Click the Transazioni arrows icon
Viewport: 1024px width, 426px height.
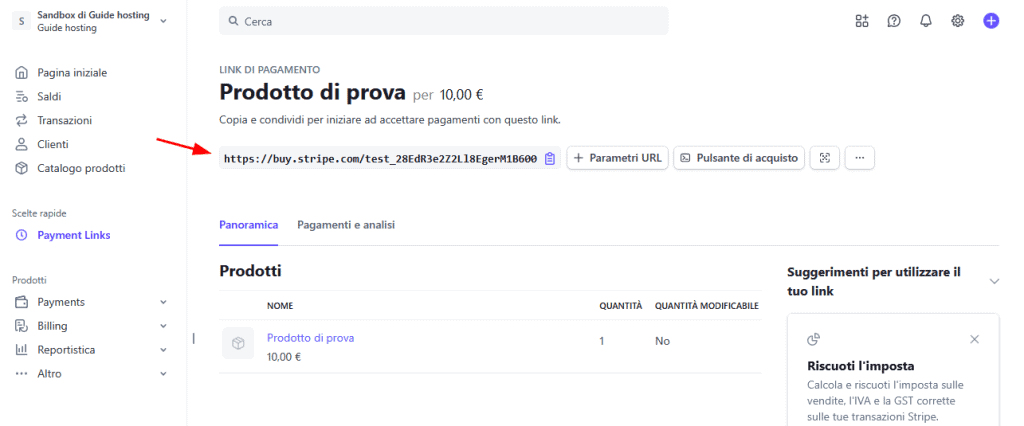point(22,120)
